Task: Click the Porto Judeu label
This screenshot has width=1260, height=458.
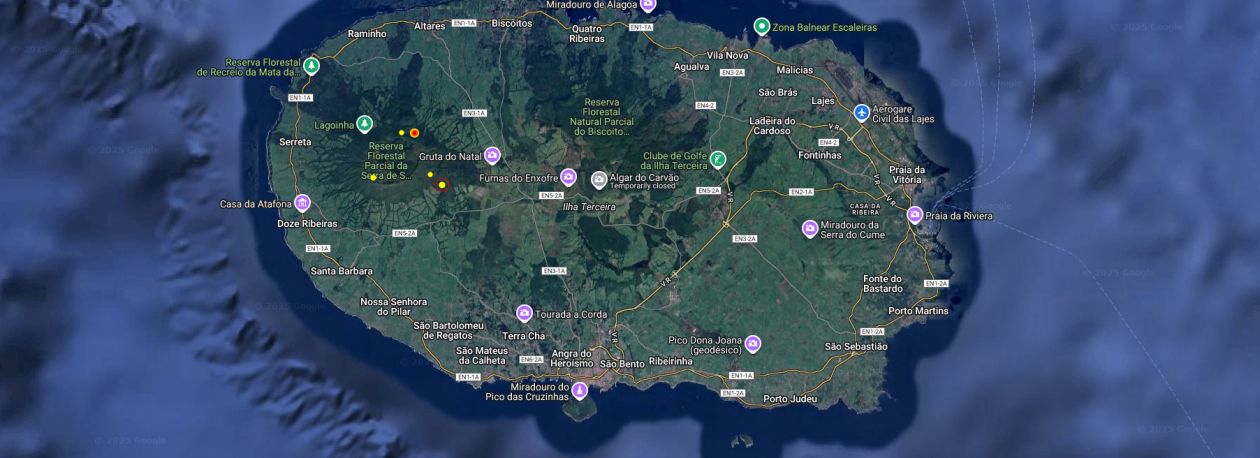Action: [789, 400]
